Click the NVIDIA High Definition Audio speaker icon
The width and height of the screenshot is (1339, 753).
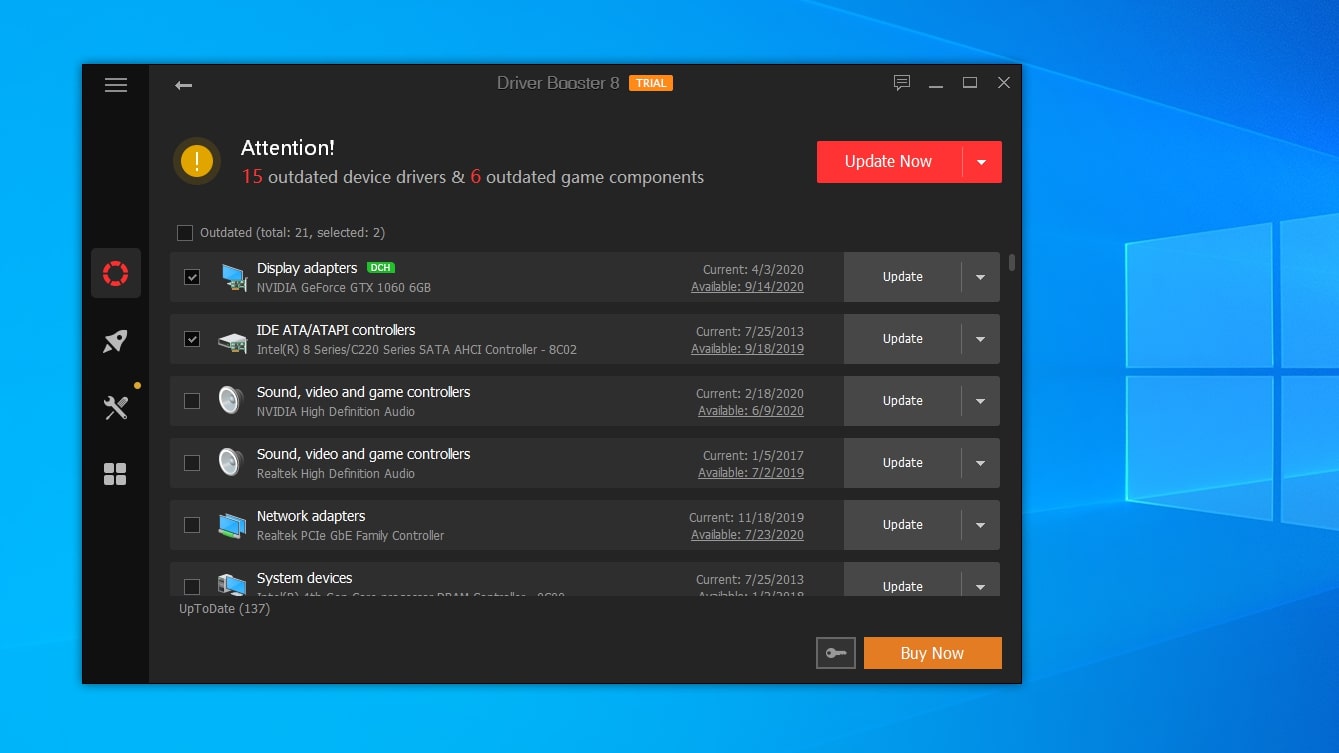coord(231,401)
